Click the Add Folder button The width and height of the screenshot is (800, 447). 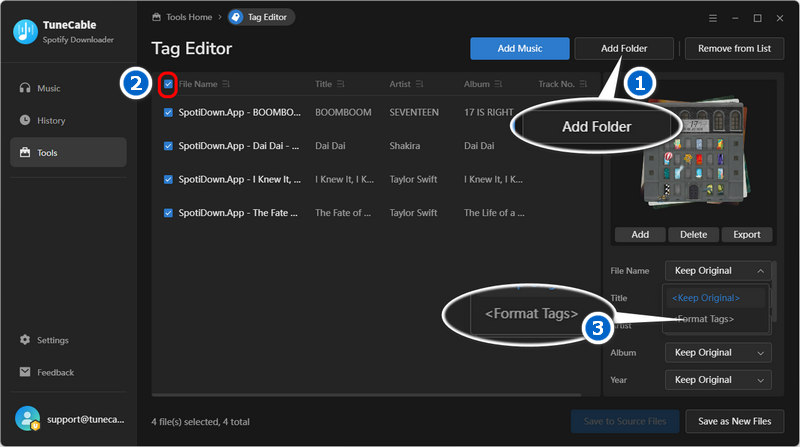click(623, 48)
